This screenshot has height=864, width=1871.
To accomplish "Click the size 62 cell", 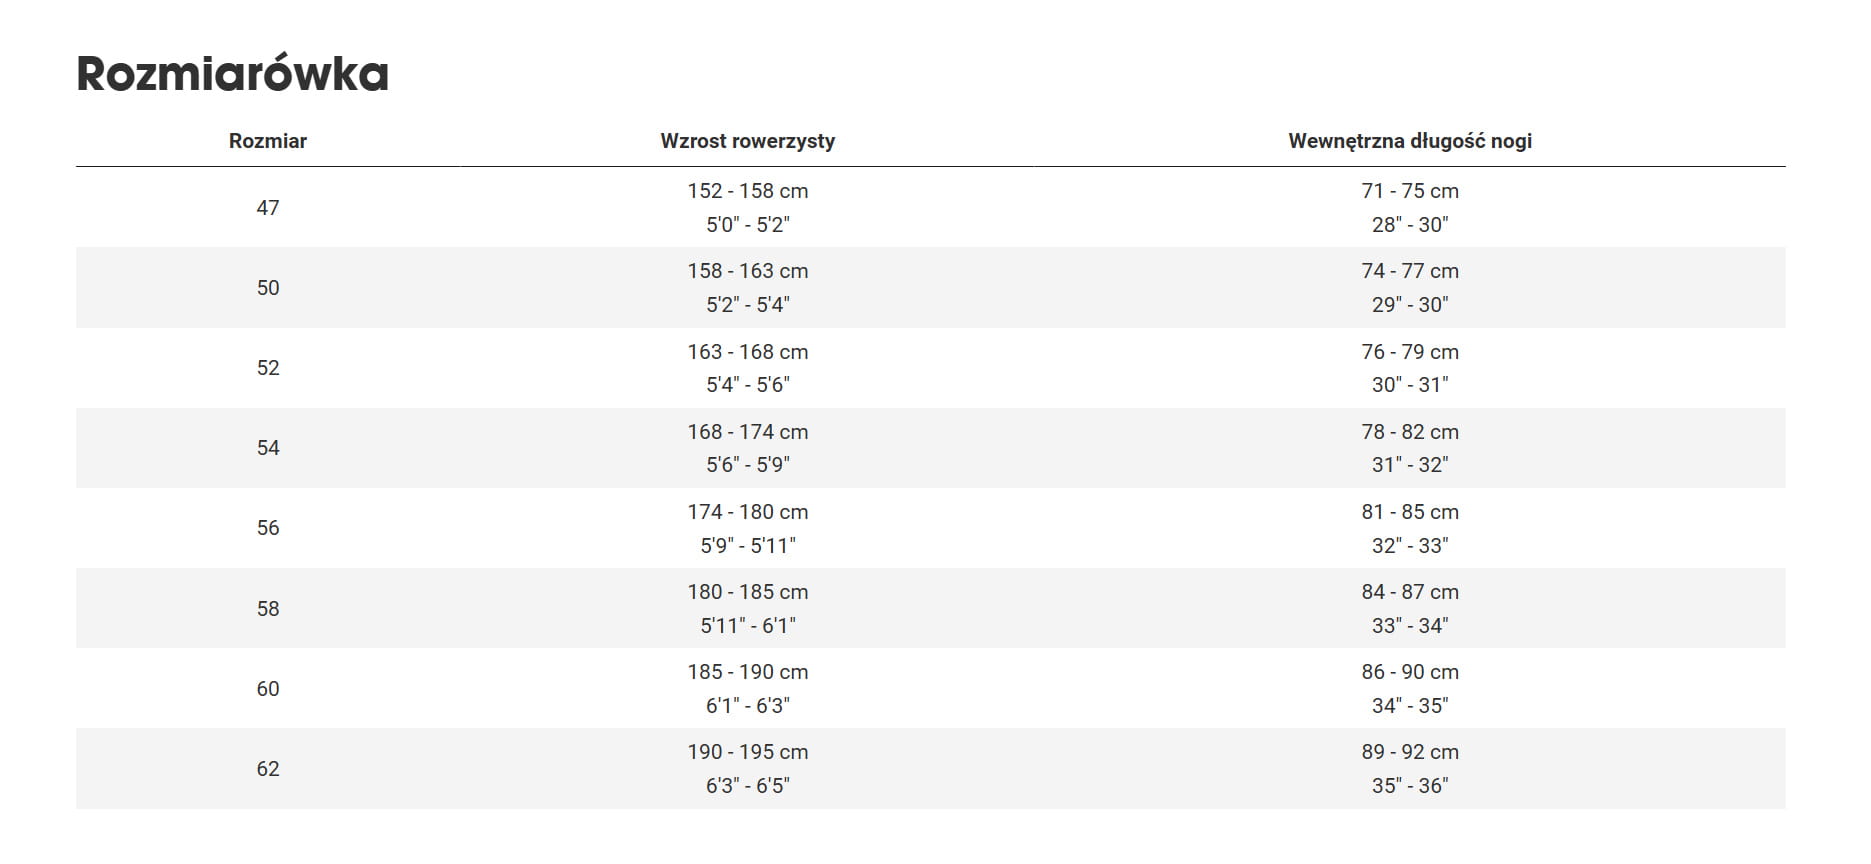I will (x=267, y=768).
